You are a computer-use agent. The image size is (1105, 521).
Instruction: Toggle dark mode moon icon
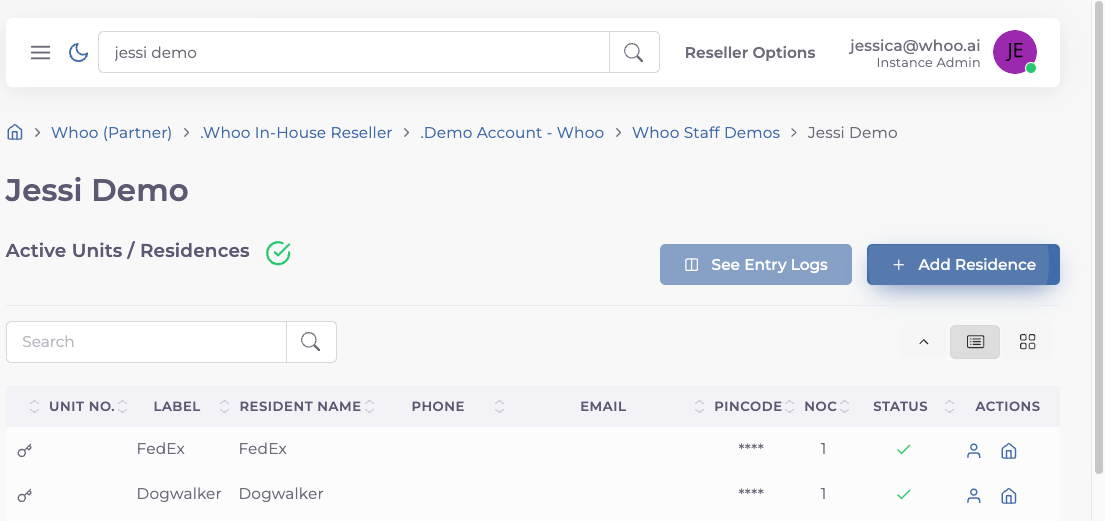point(78,52)
